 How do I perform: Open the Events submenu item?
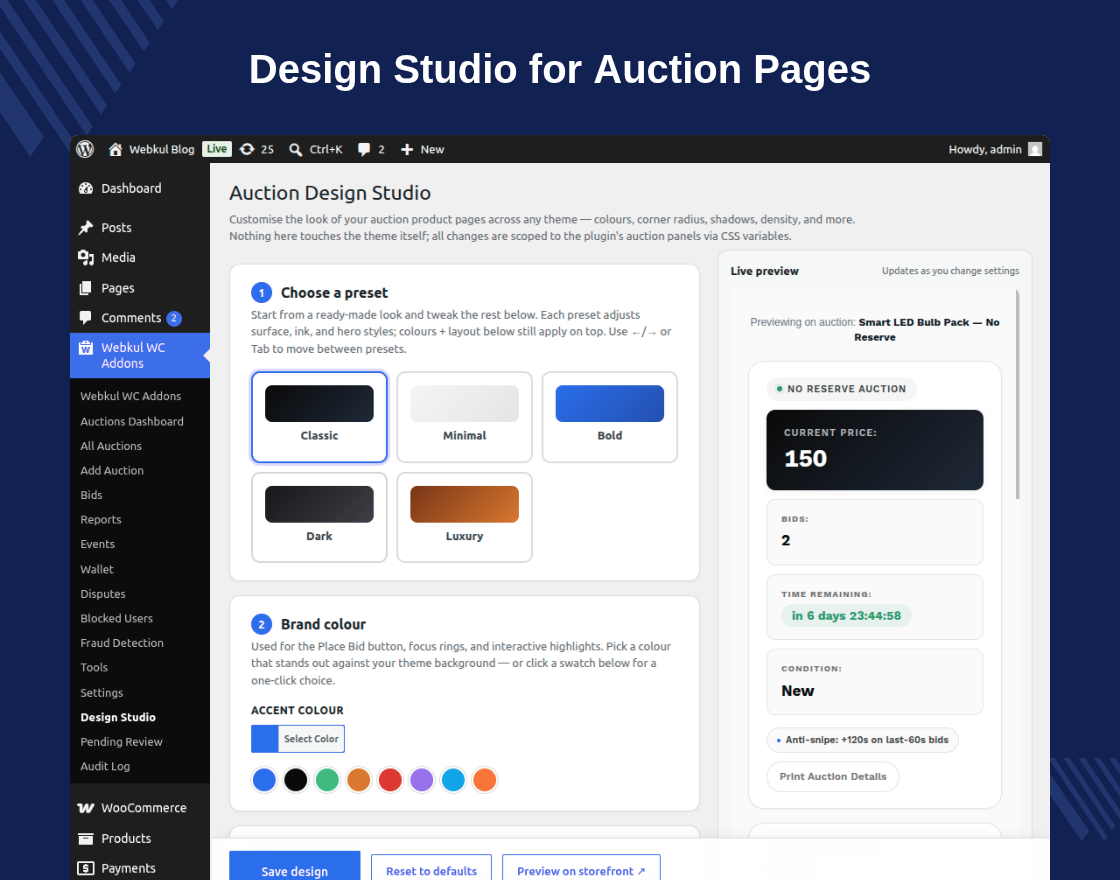pyautogui.click(x=97, y=544)
